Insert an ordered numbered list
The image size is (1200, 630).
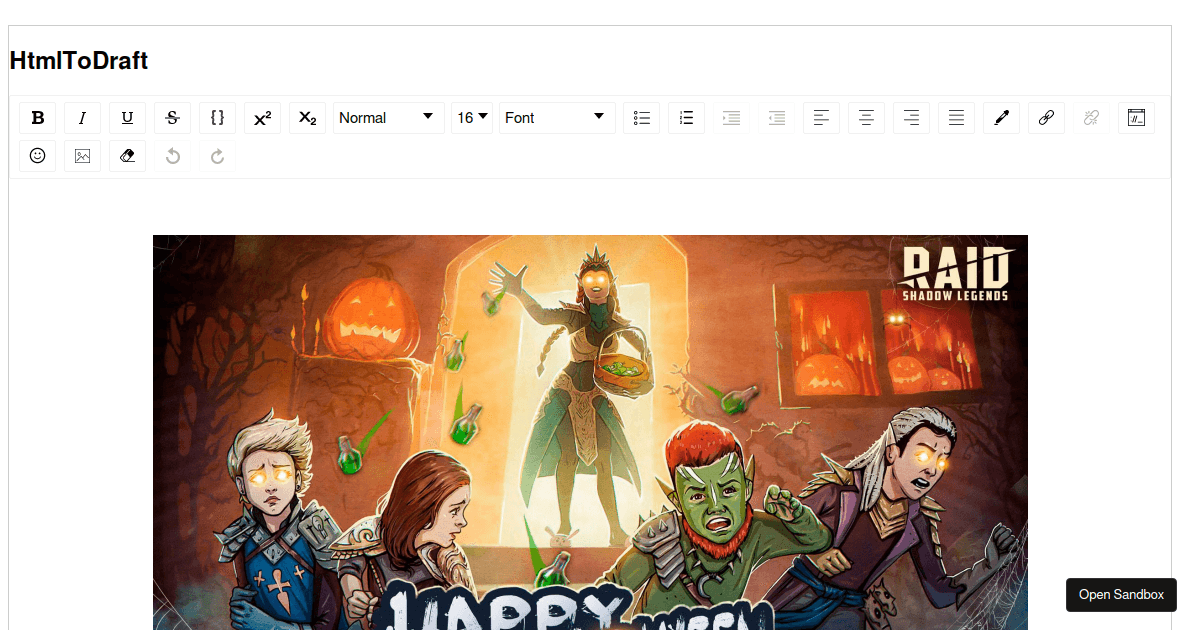[x=687, y=118]
